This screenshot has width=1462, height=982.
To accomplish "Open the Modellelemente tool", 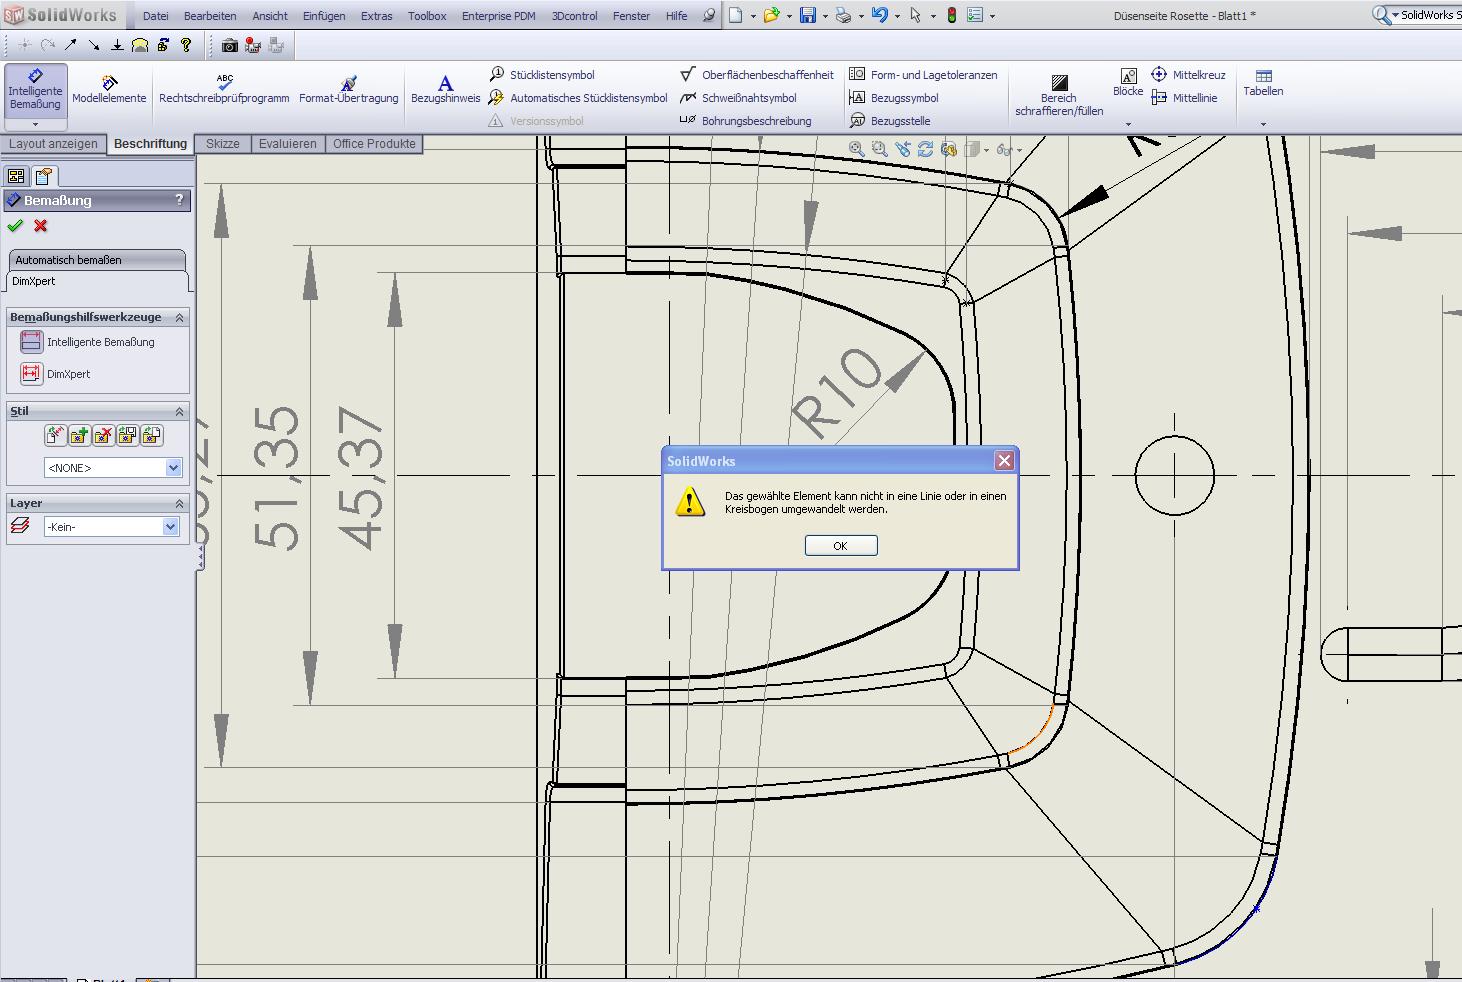I will 109,90.
